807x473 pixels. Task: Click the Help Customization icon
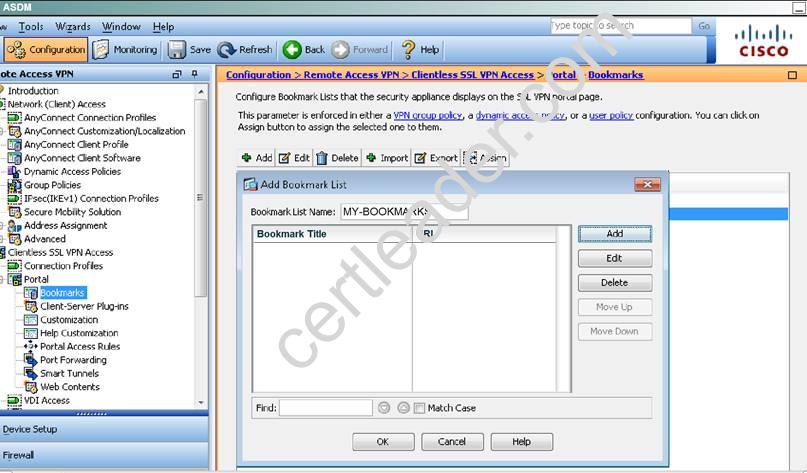pyautogui.click(x=31, y=333)
